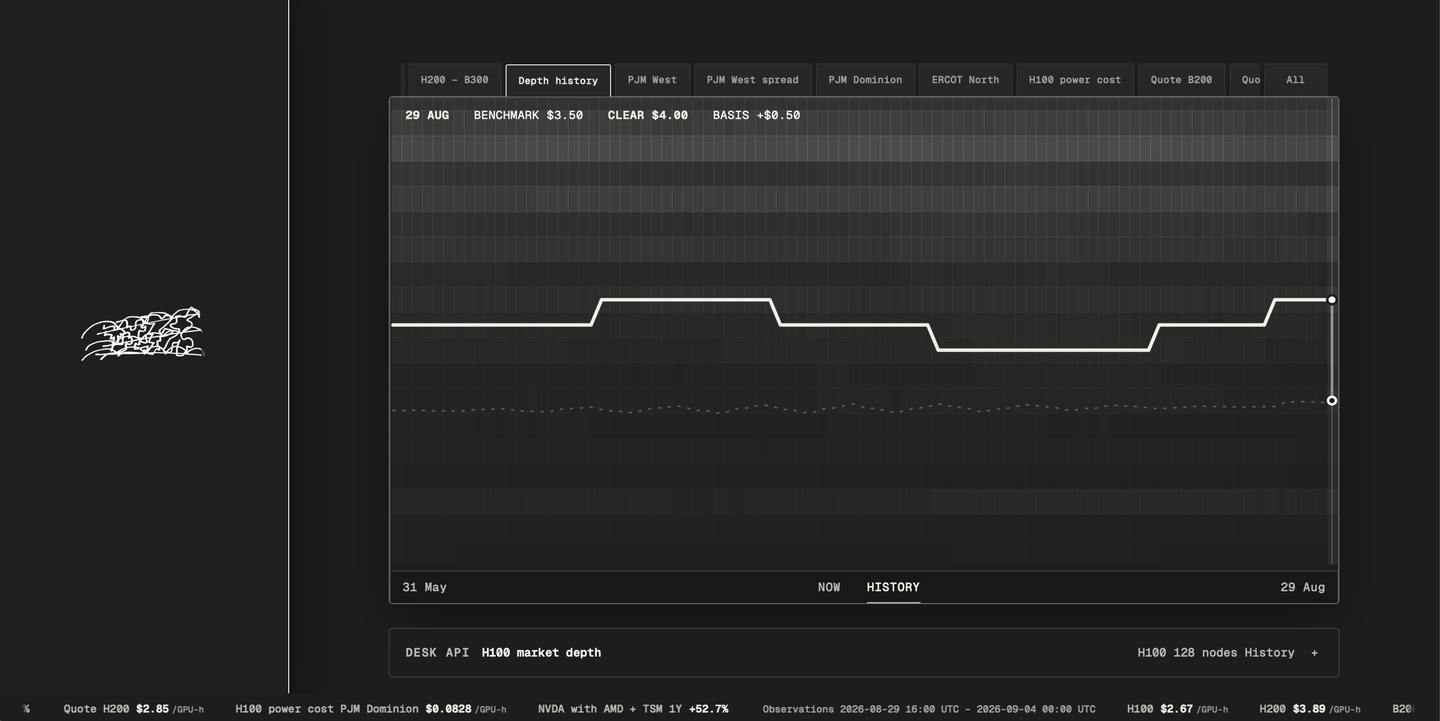
Task: Click the NVDA with AMD + TSM ticker item
Action: (633, 709)
